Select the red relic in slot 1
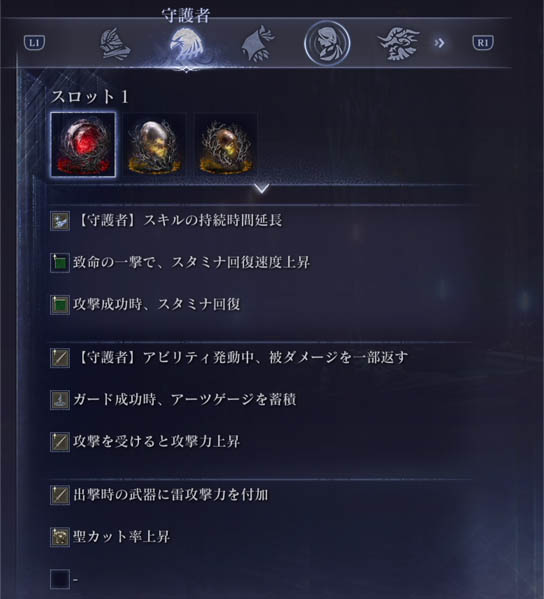This screenshot has width=544, height=599. 83,145
